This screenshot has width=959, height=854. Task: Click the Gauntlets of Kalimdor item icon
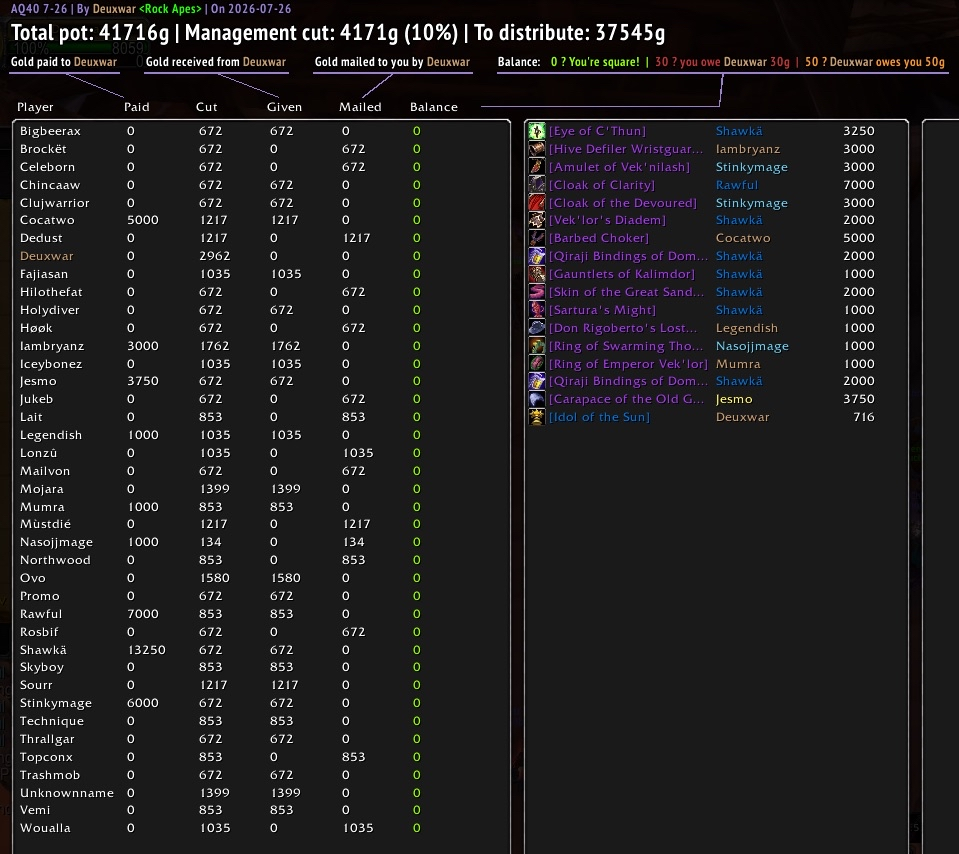click(x=536, y=274)
